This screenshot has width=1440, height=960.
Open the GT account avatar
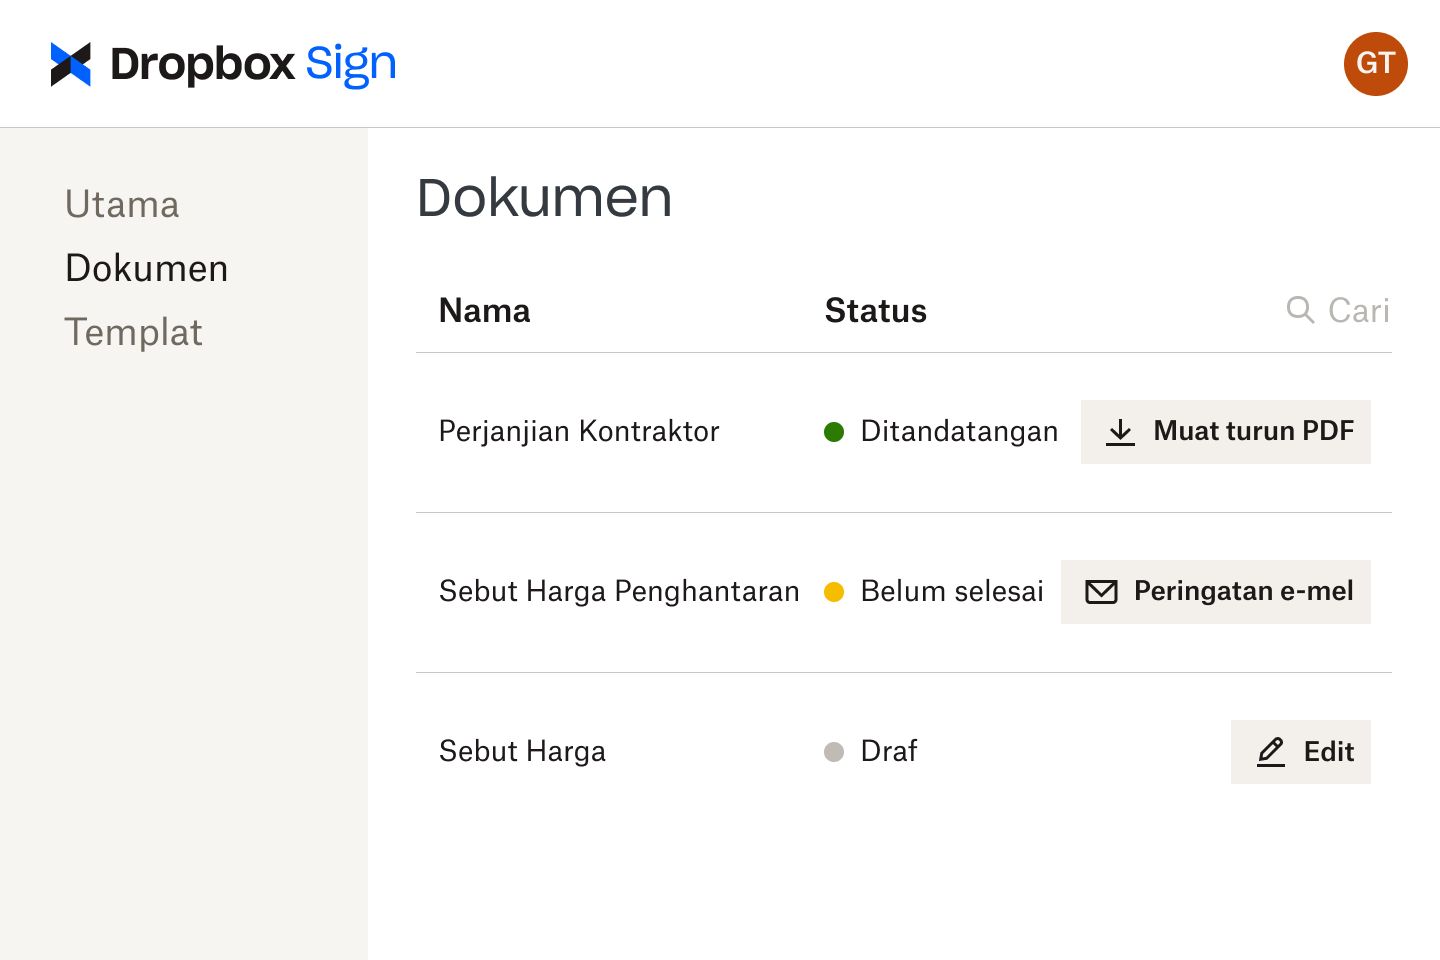pos(1375,63)
